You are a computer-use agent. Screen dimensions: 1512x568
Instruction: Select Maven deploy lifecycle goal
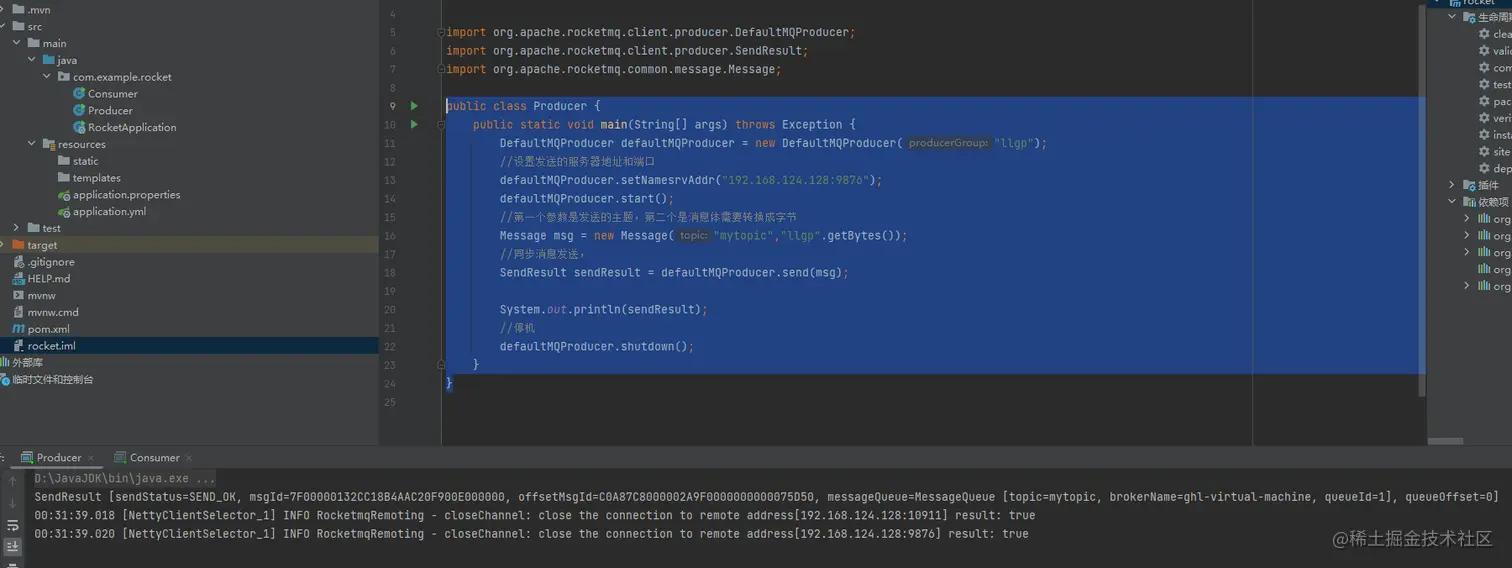click(x=1496, y=169)
